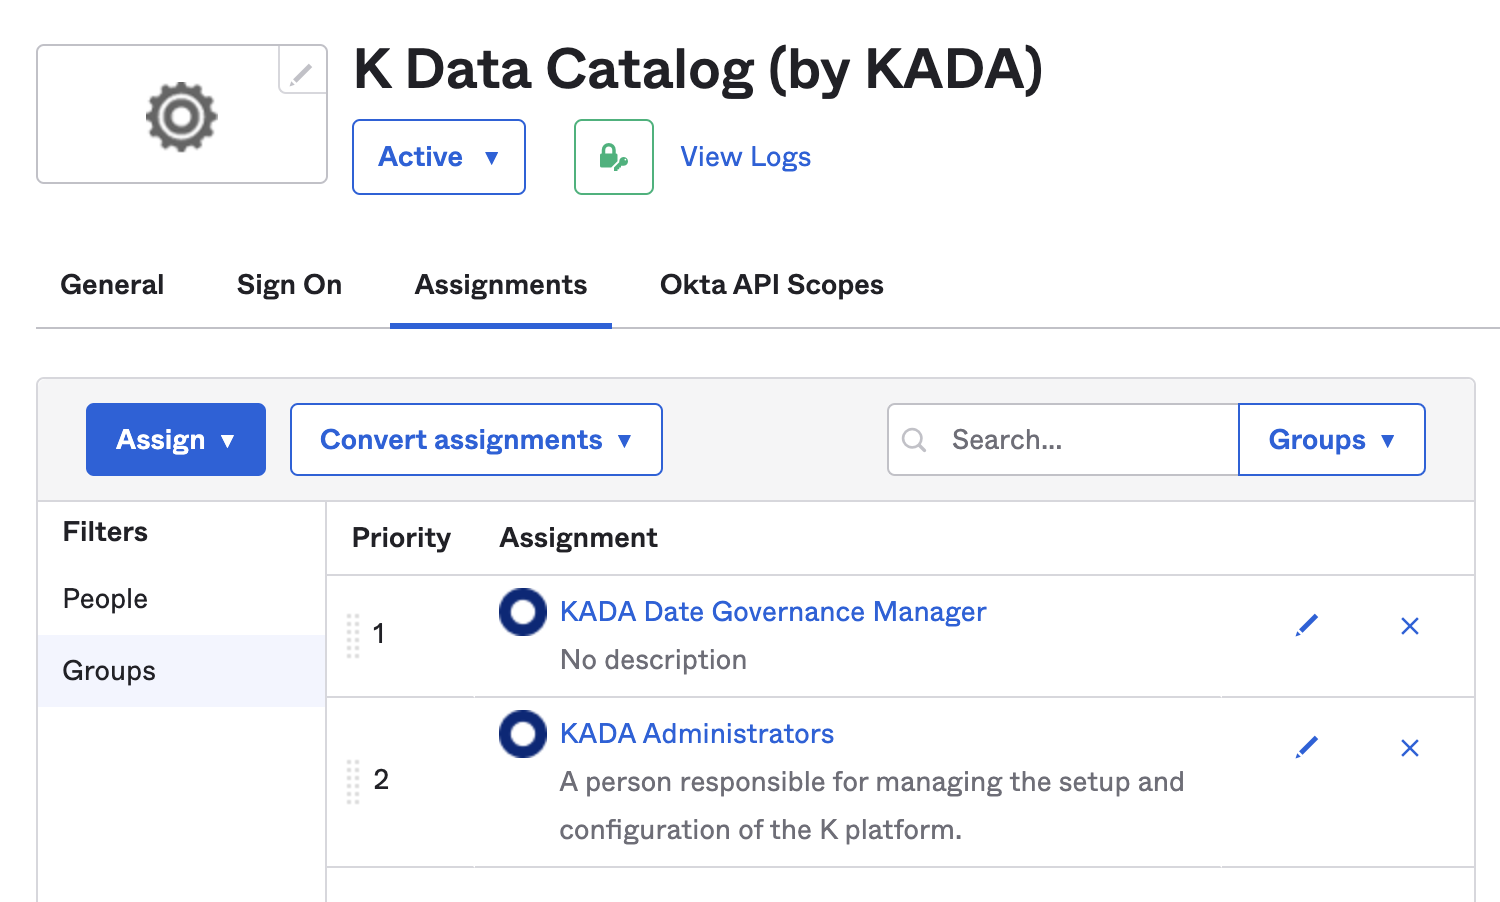The width and height of the screenshot is (1500, 902).
Task: Click the drag handle for priority 1 row
Action: (353, 635)
